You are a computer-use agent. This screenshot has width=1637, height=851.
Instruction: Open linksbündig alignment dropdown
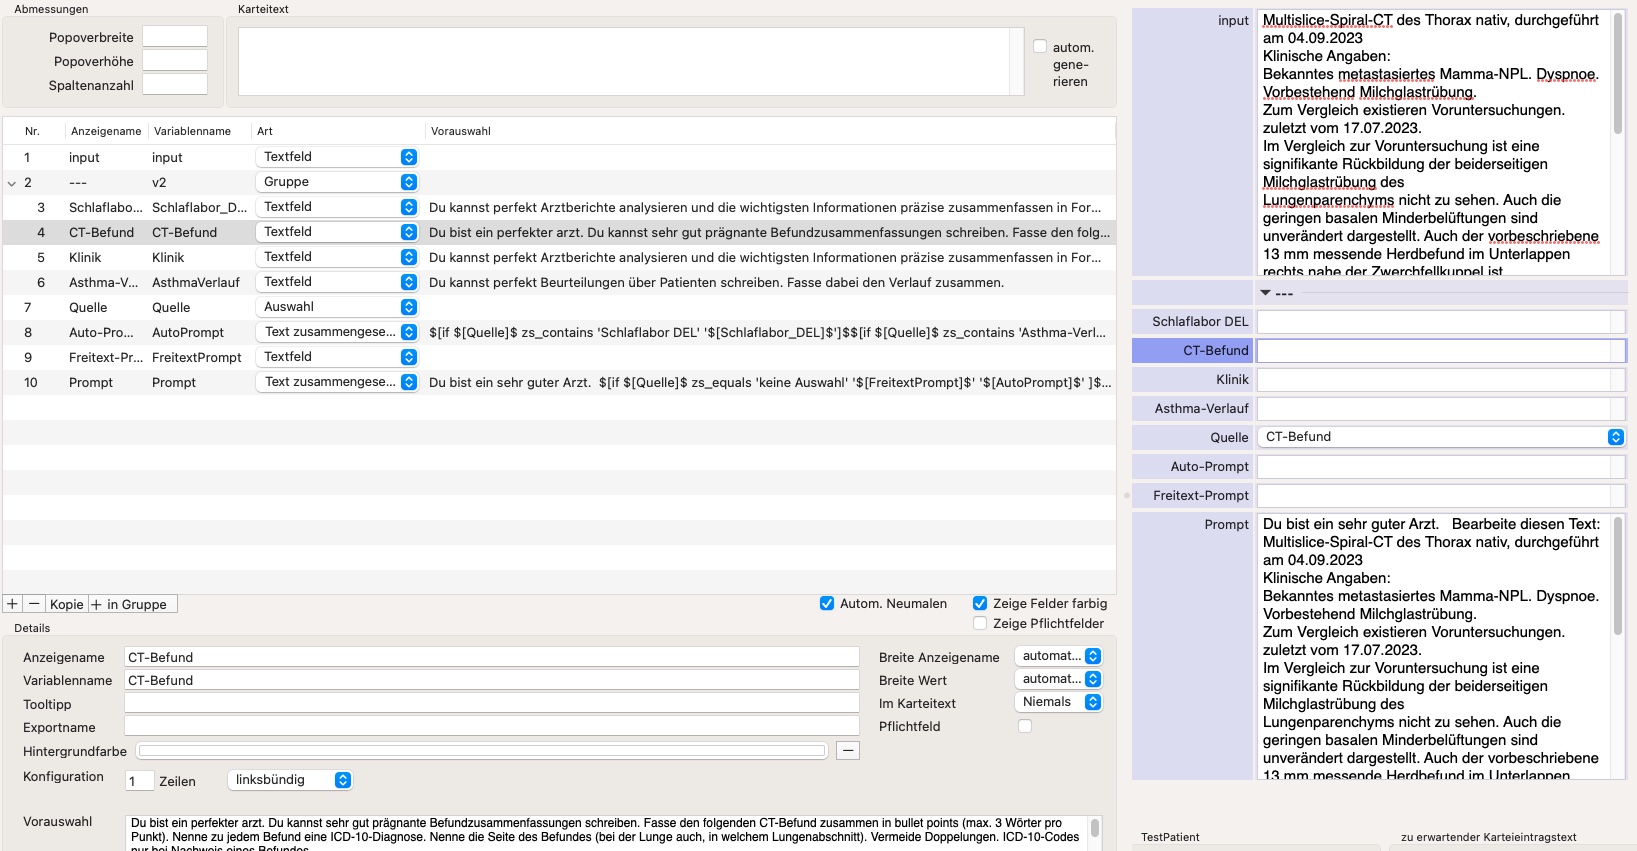(x=290, y=780)
